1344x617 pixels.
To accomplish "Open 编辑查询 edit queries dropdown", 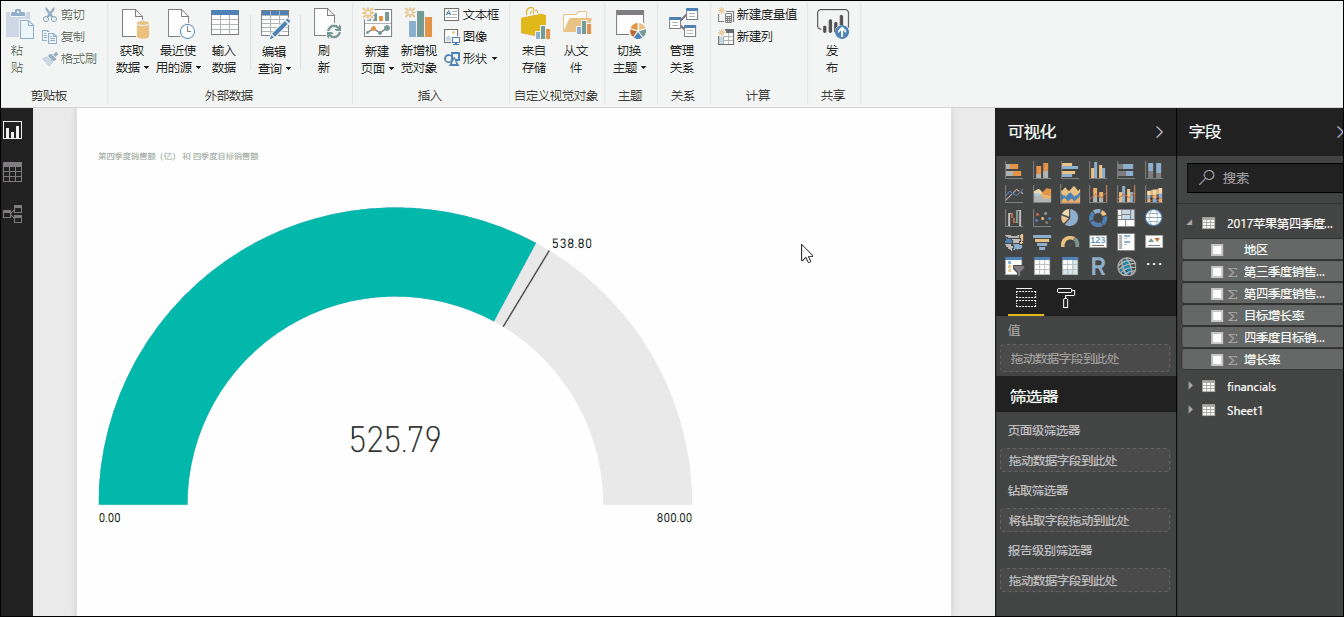I will 274,43.
